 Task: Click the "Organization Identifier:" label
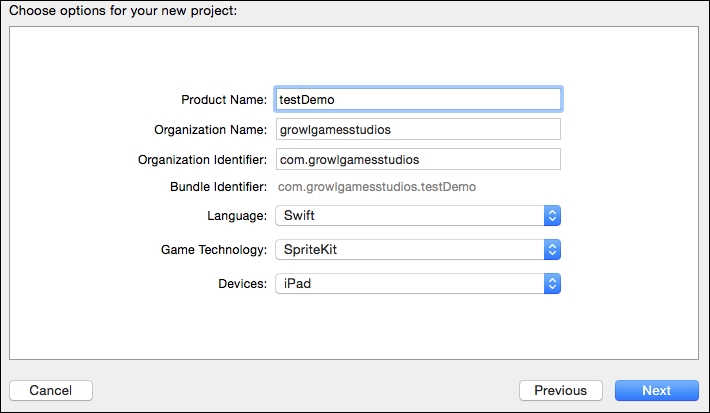[202, 160]
